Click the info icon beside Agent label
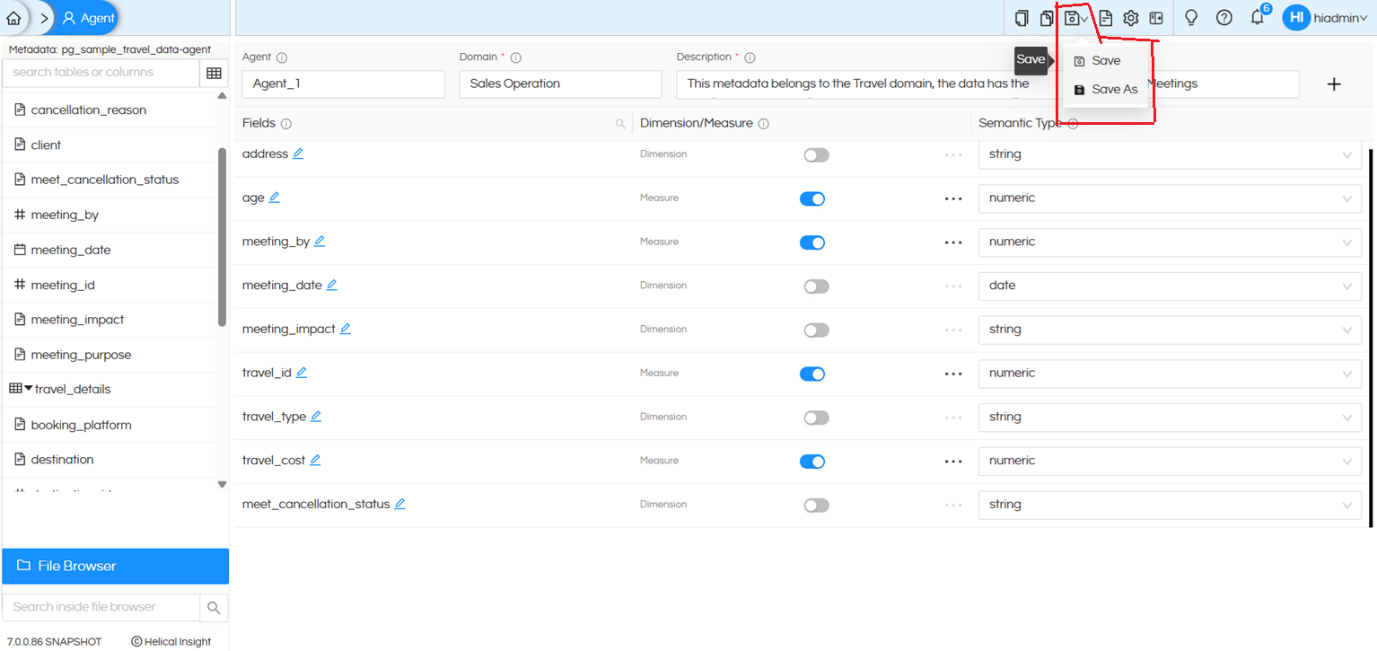The height and width of the screenshot is (651, 1377). (282, 58)
